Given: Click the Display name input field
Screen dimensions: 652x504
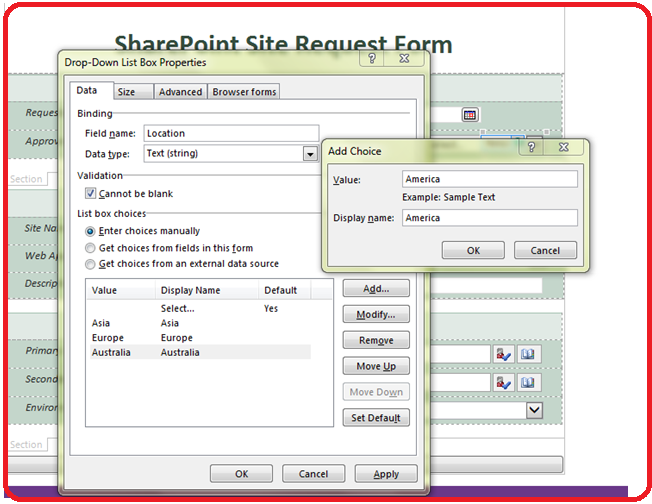Looking at the screenshot, I should (x=490, y=217).
